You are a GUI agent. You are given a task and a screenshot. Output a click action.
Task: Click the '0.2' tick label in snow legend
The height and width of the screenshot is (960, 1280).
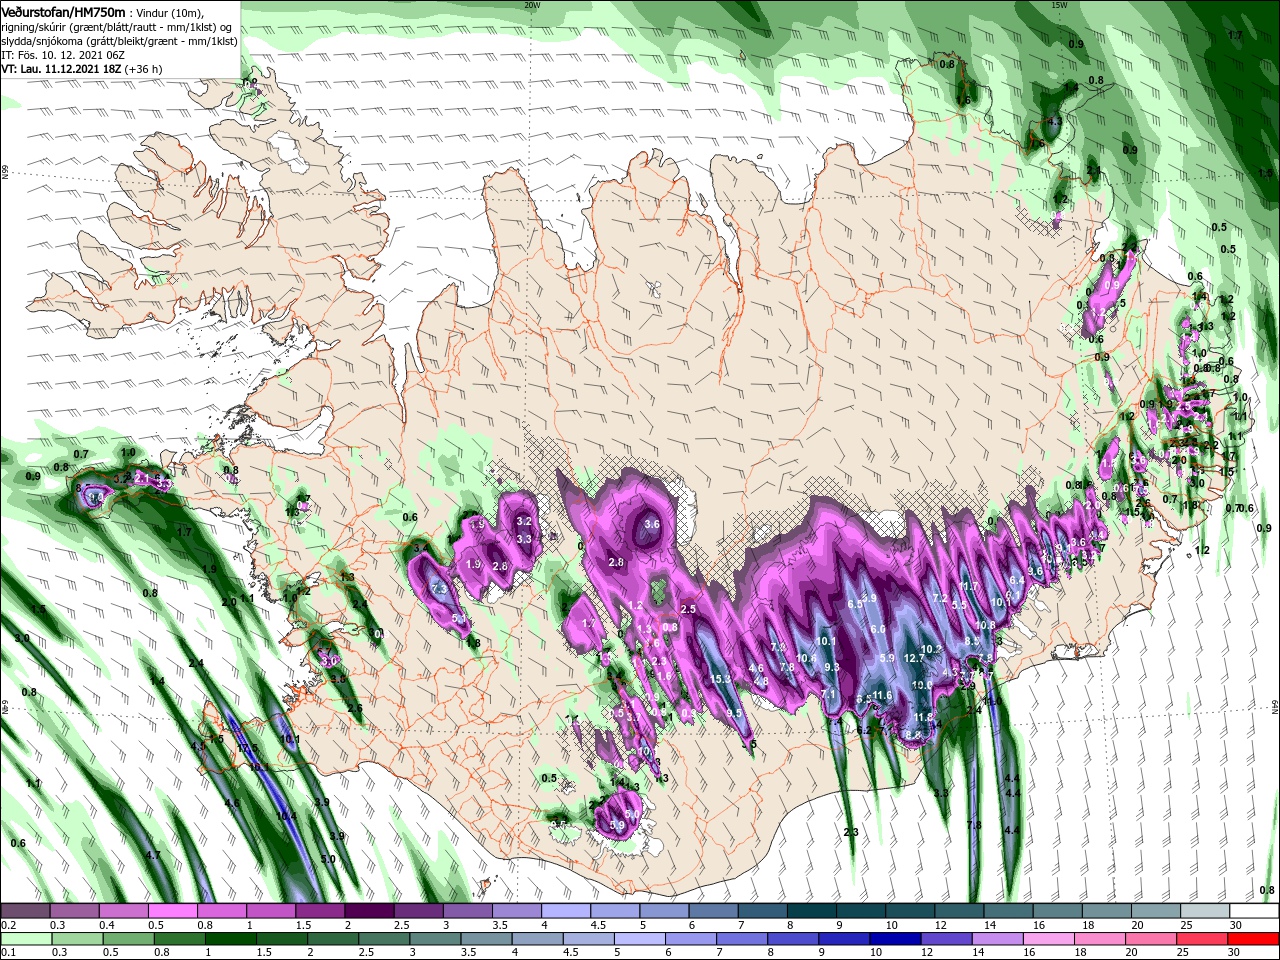point(8,926)
